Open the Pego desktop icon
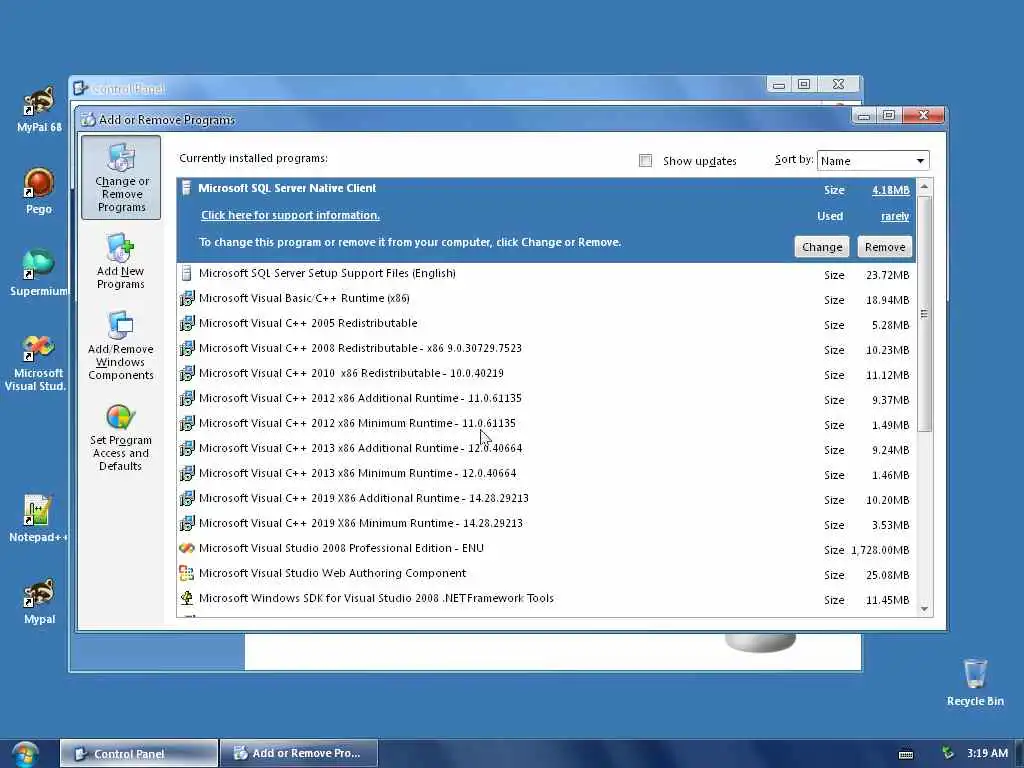1024x768 pixels. 39,191
